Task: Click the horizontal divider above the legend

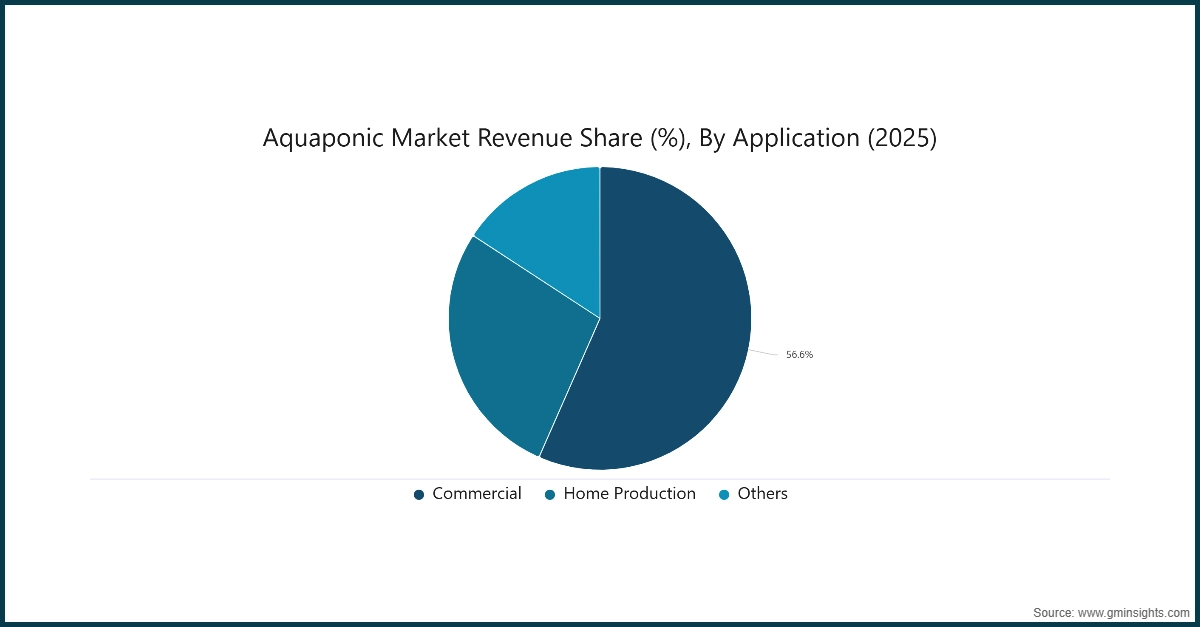Action: coord(300,479)
